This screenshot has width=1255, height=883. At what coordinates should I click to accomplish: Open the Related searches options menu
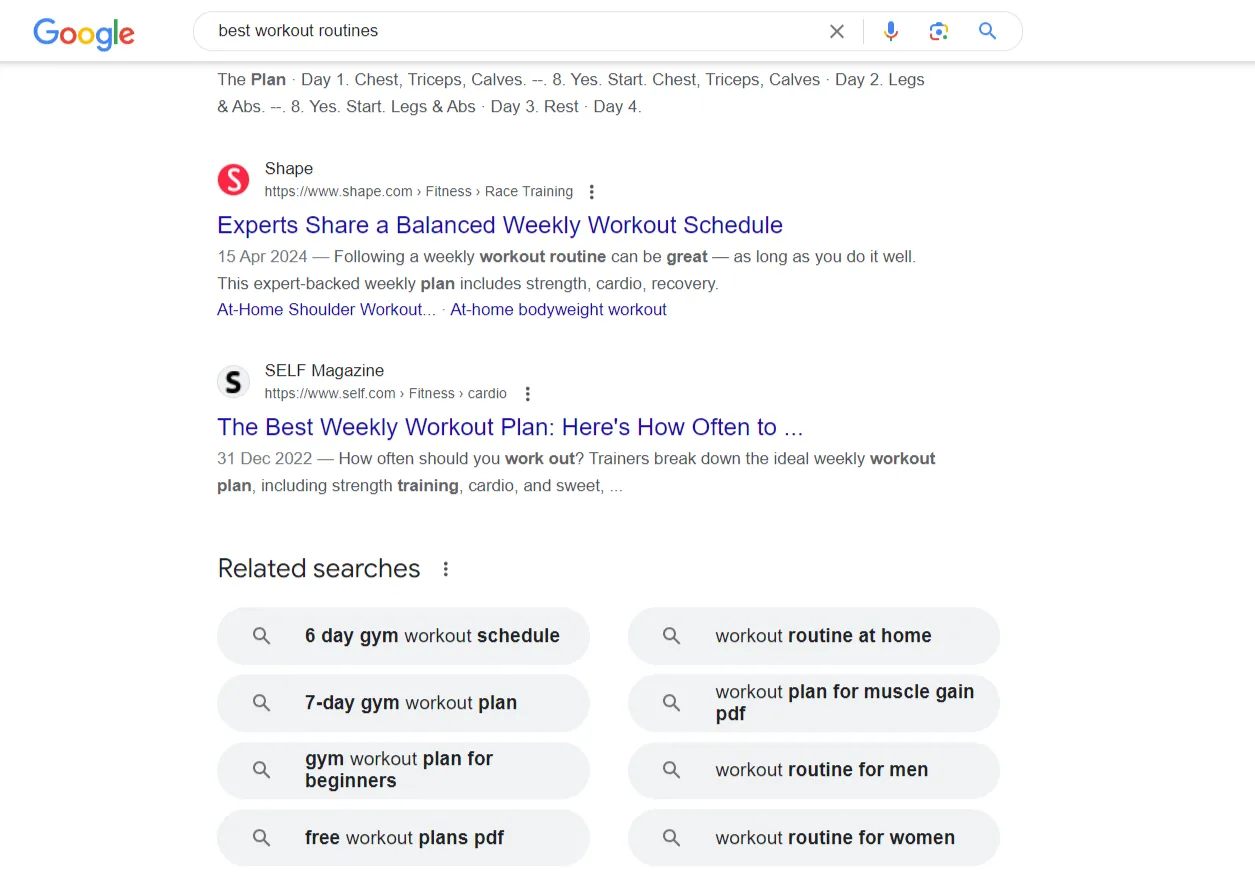pyautogui.click(x=446, y=568)
